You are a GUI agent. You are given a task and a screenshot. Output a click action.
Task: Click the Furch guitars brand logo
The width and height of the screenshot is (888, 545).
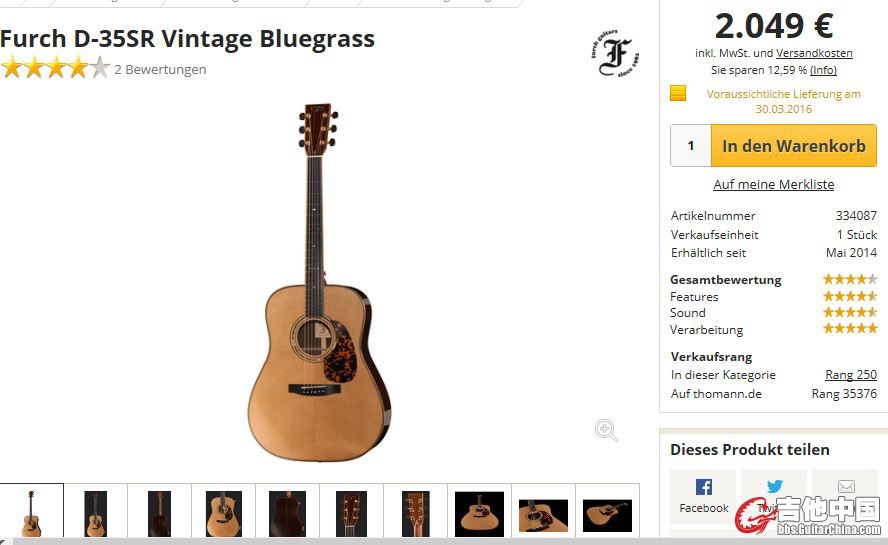pyautogui.click(x=615, y=53)
